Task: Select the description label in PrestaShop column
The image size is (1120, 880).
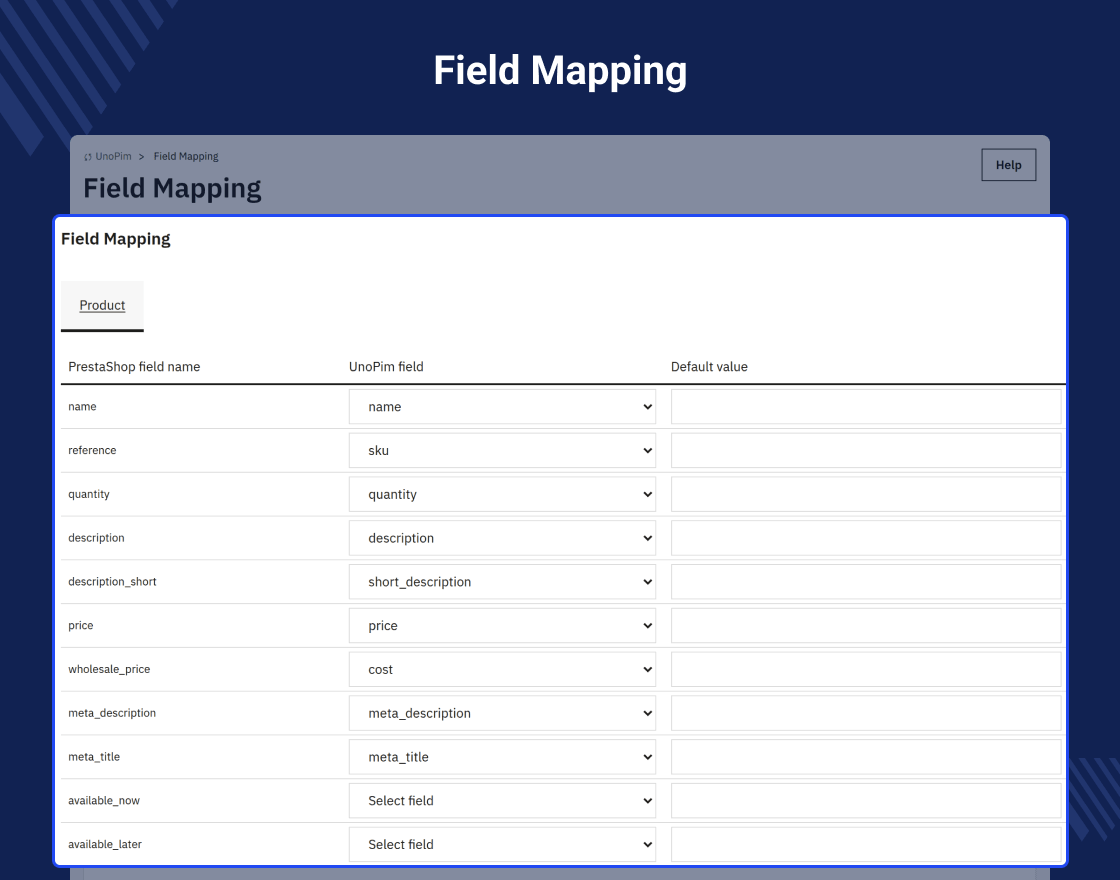Action: [x=96, y=538]
